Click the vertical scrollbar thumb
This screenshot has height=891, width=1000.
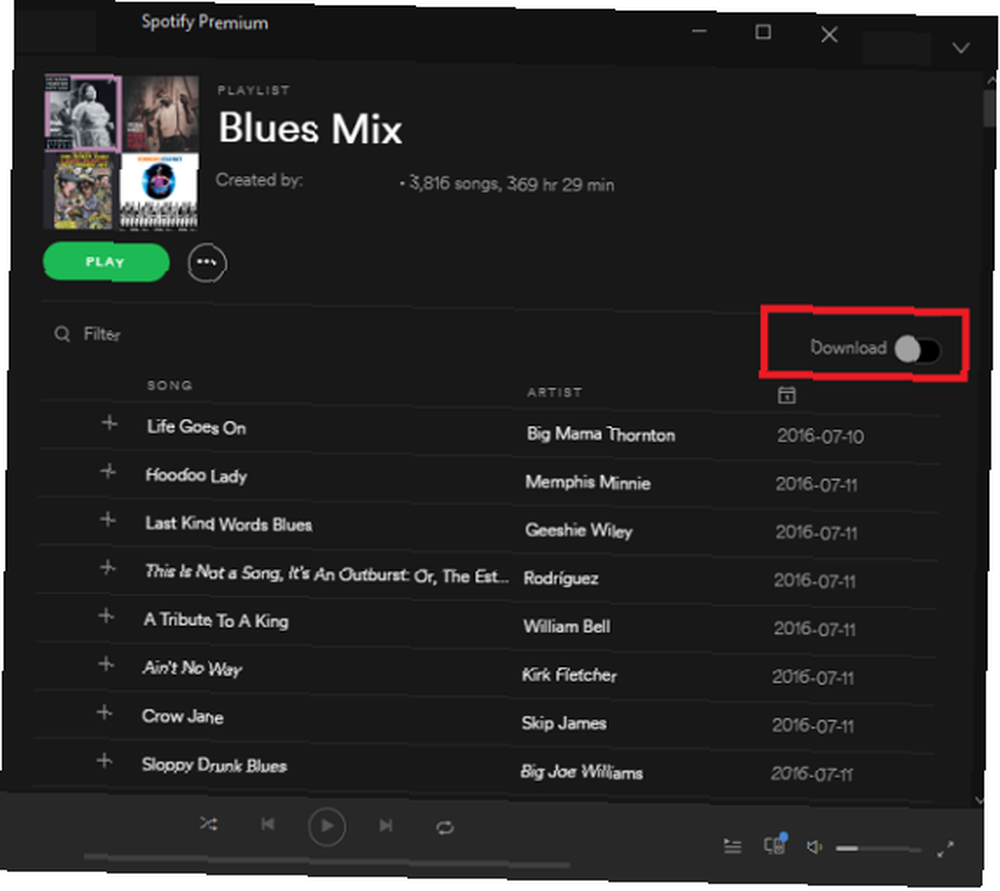pos(990,108)
